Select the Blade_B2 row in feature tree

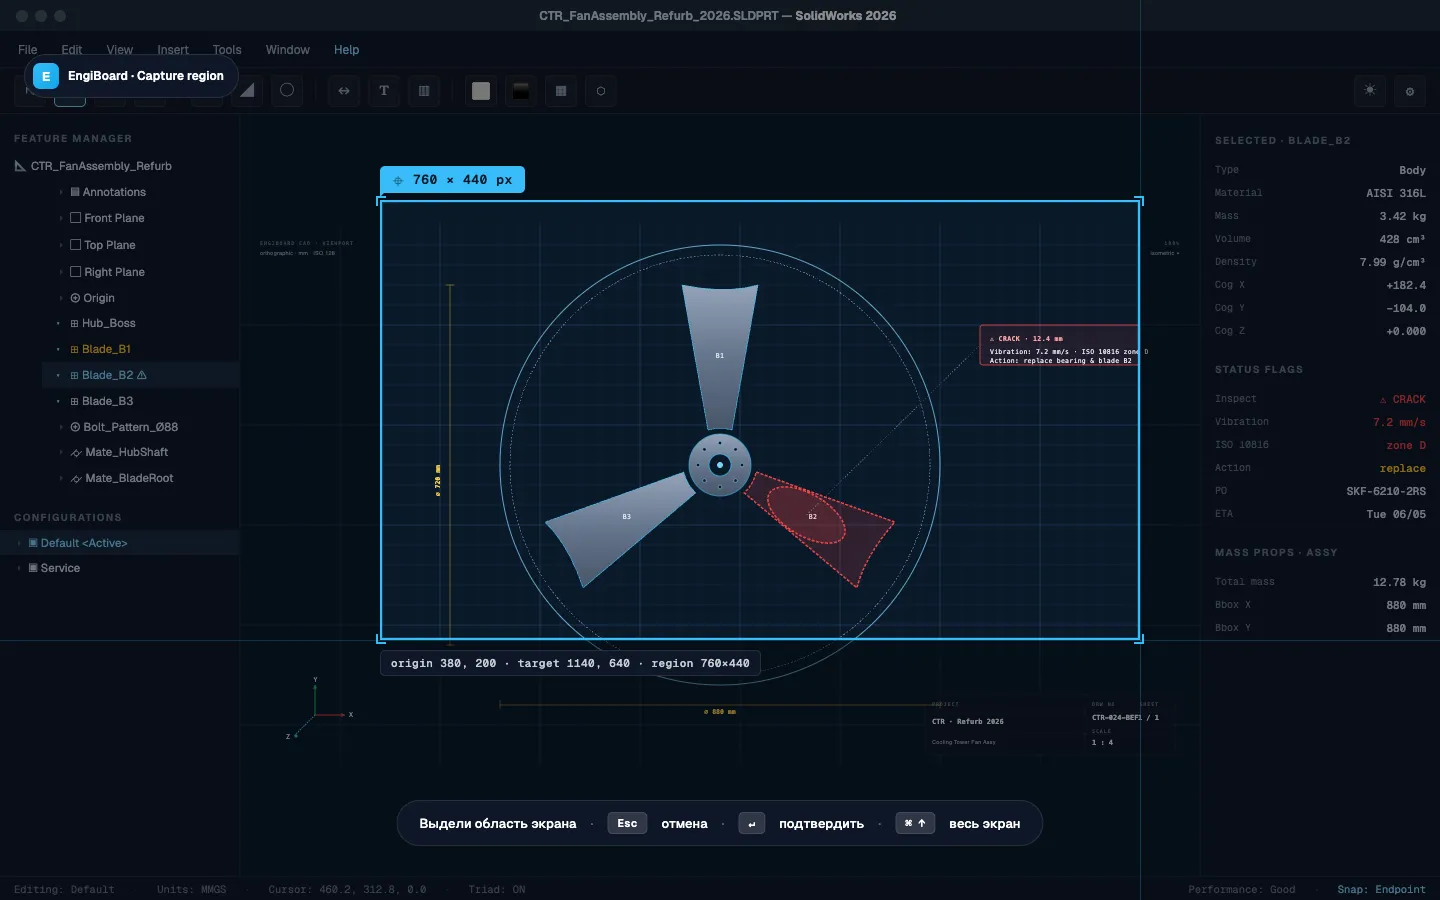141,375
